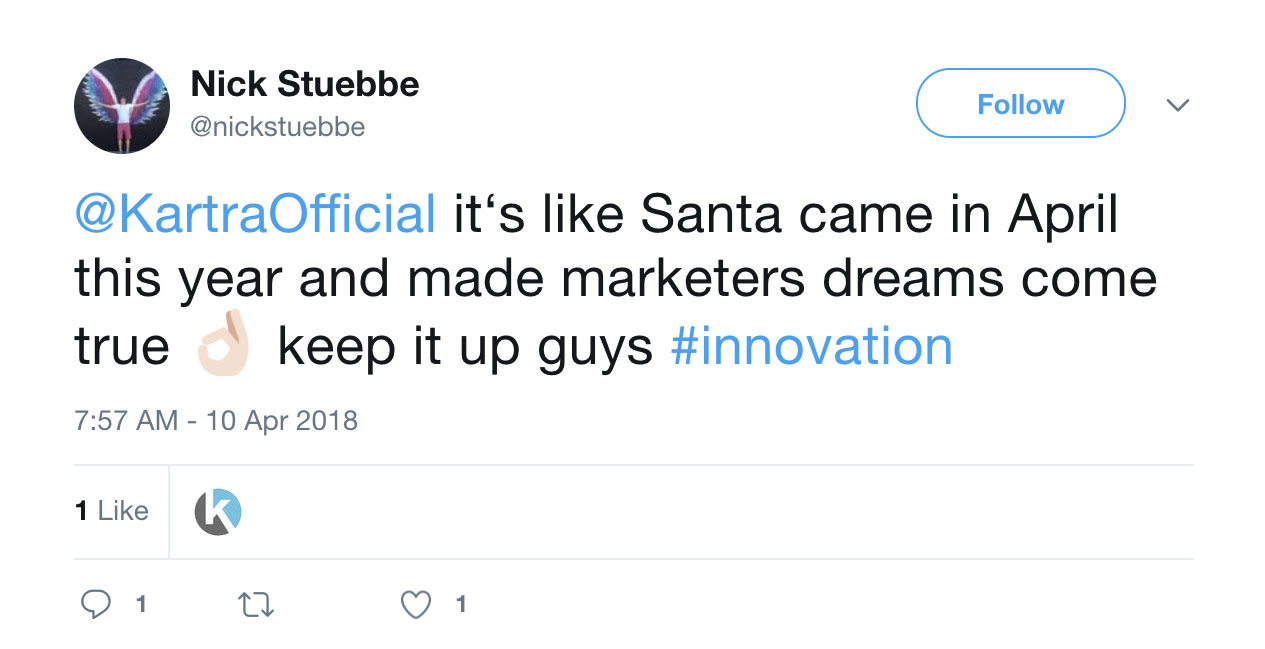Open the @nickstuebbe handle
The width and height of the screenshot is (1265, 649).
pyautogui.click(x=278, y=127)
